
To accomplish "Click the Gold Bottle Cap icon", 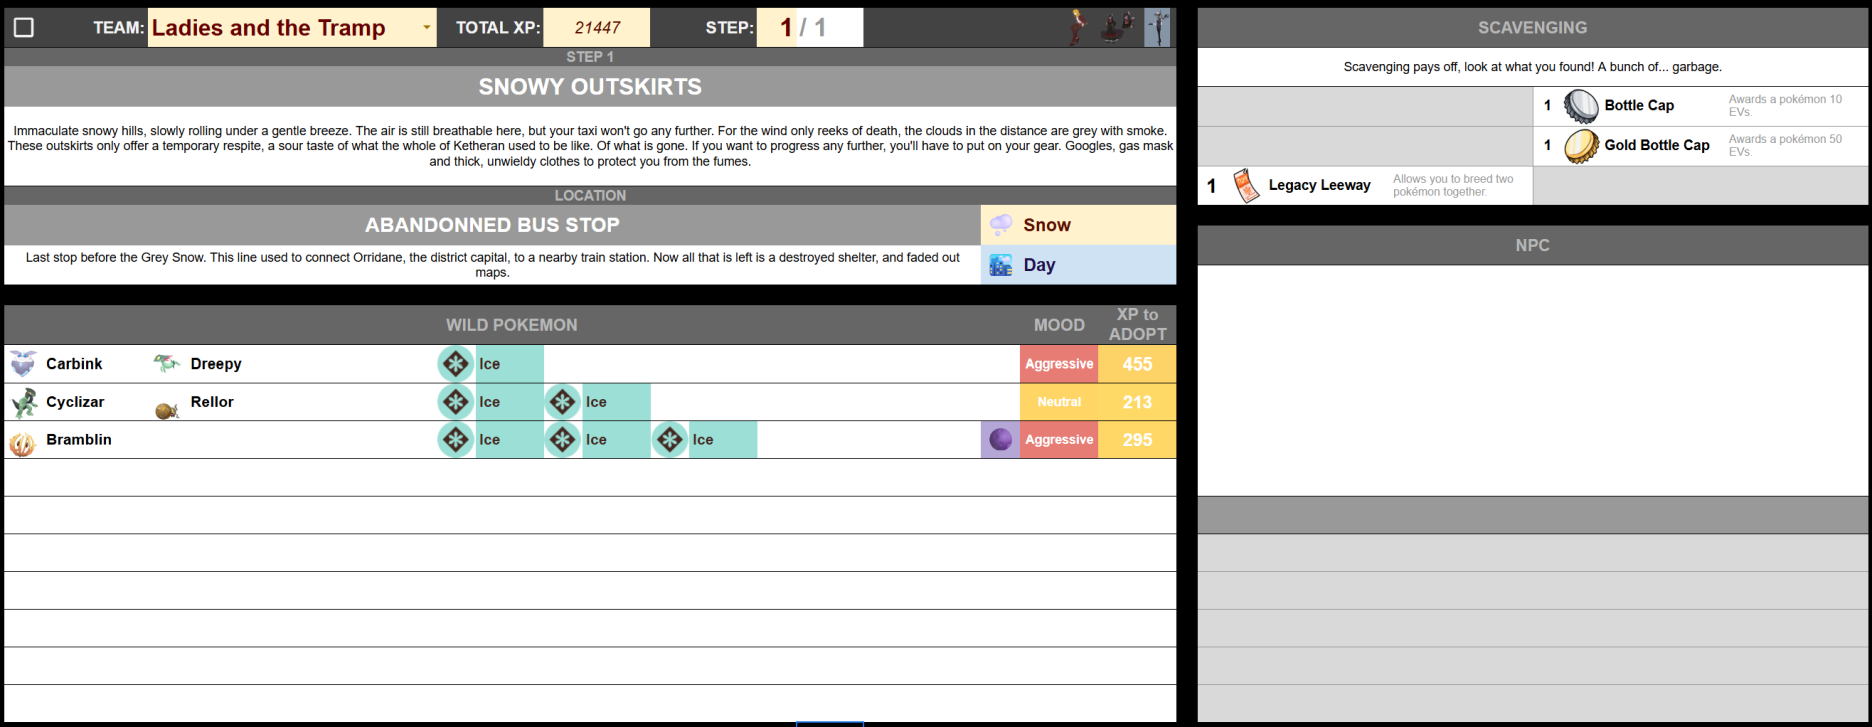I will 1581,146.
